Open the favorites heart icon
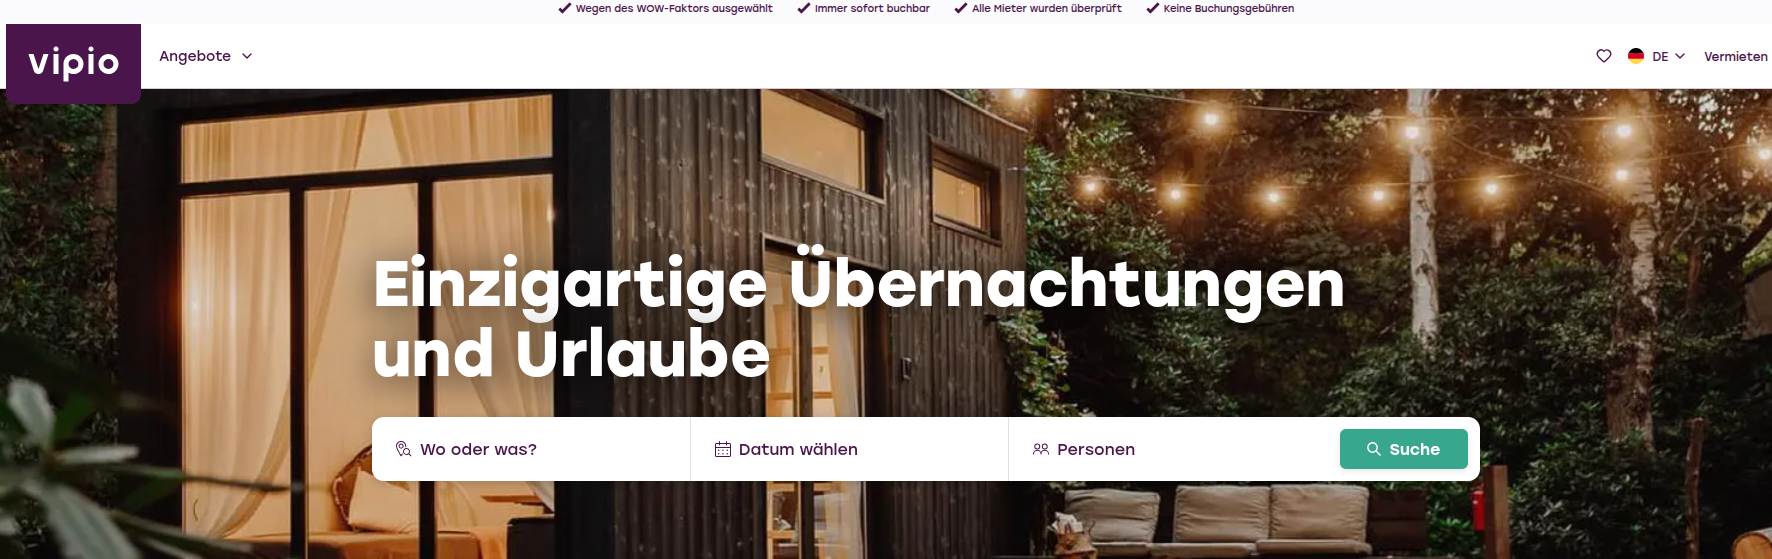The width and height of the screenshot is (1772, 559). coord(1604,56)
